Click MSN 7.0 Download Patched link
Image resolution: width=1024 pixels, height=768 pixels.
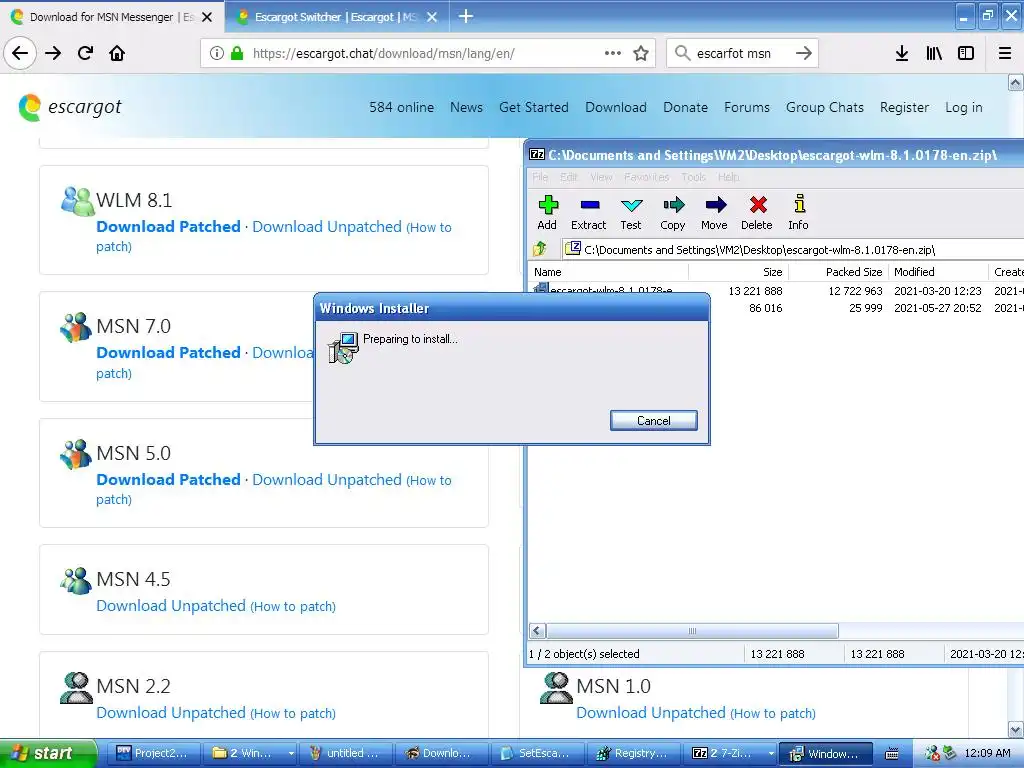(168, 353)
